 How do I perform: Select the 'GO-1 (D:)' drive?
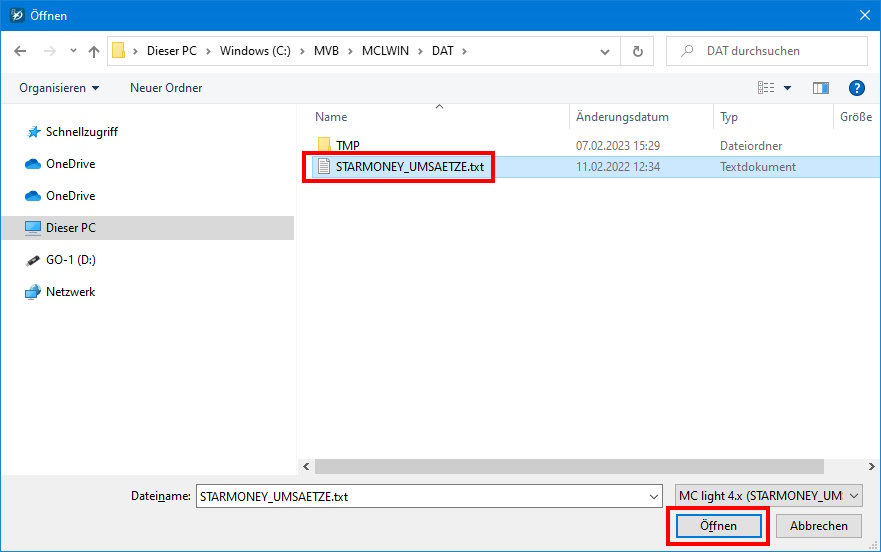tap(71, 260)
